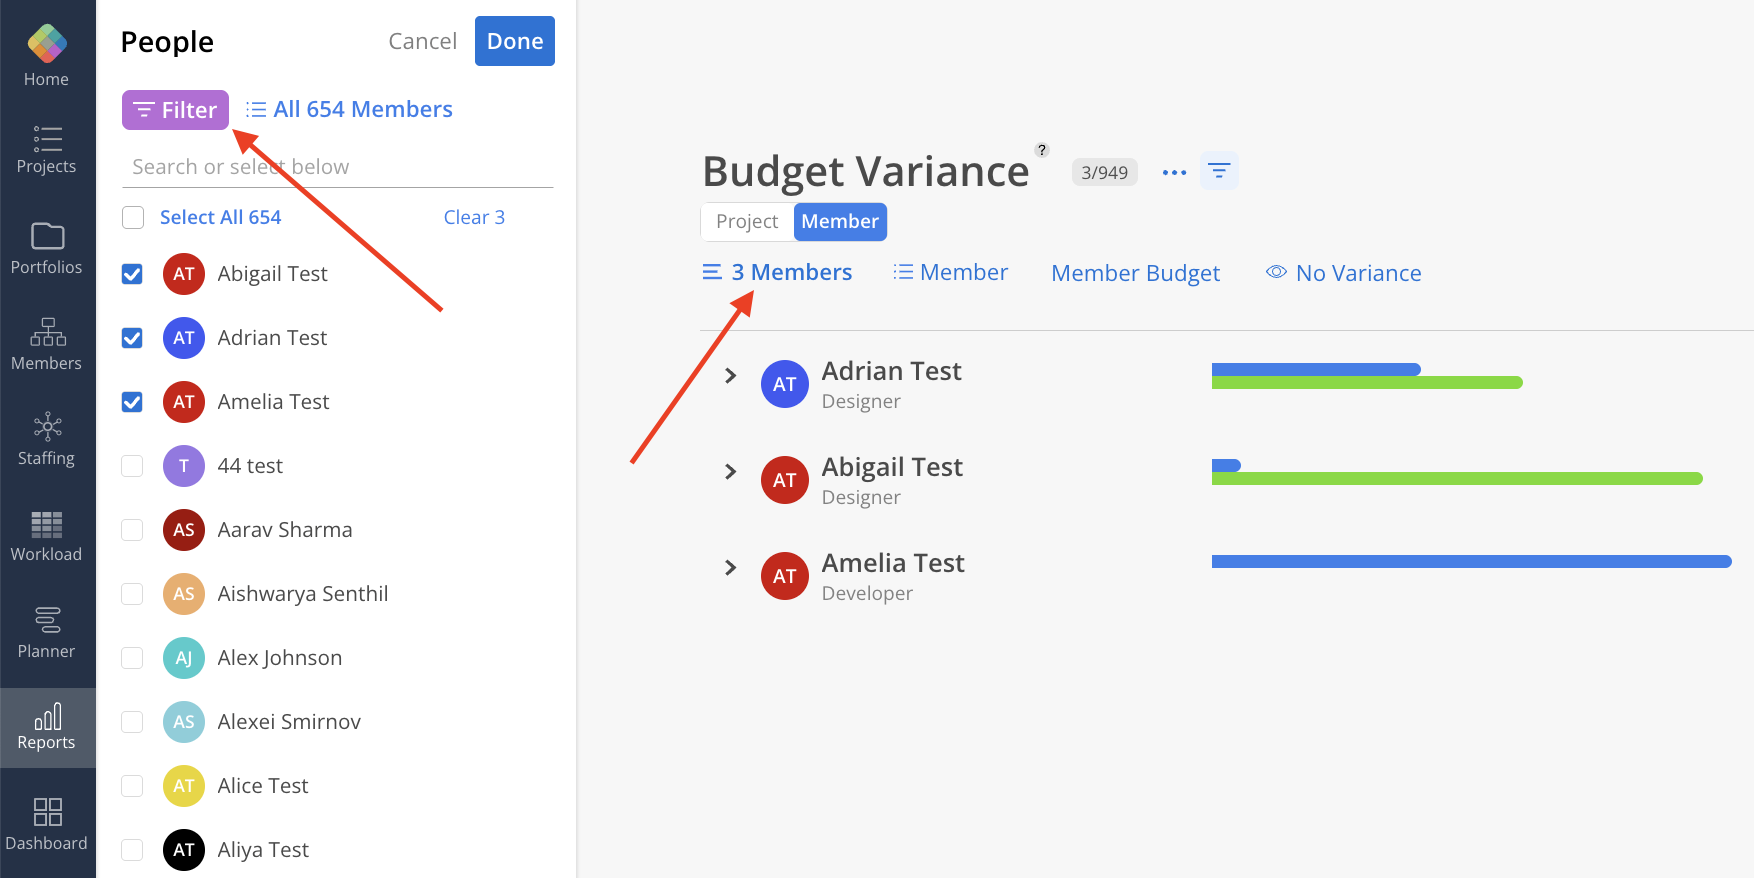Image resolution: width=1754 pixels, height=878 pixels.
Task: Uncheck Adrian Test checkbox
Action: click(132, 338)
